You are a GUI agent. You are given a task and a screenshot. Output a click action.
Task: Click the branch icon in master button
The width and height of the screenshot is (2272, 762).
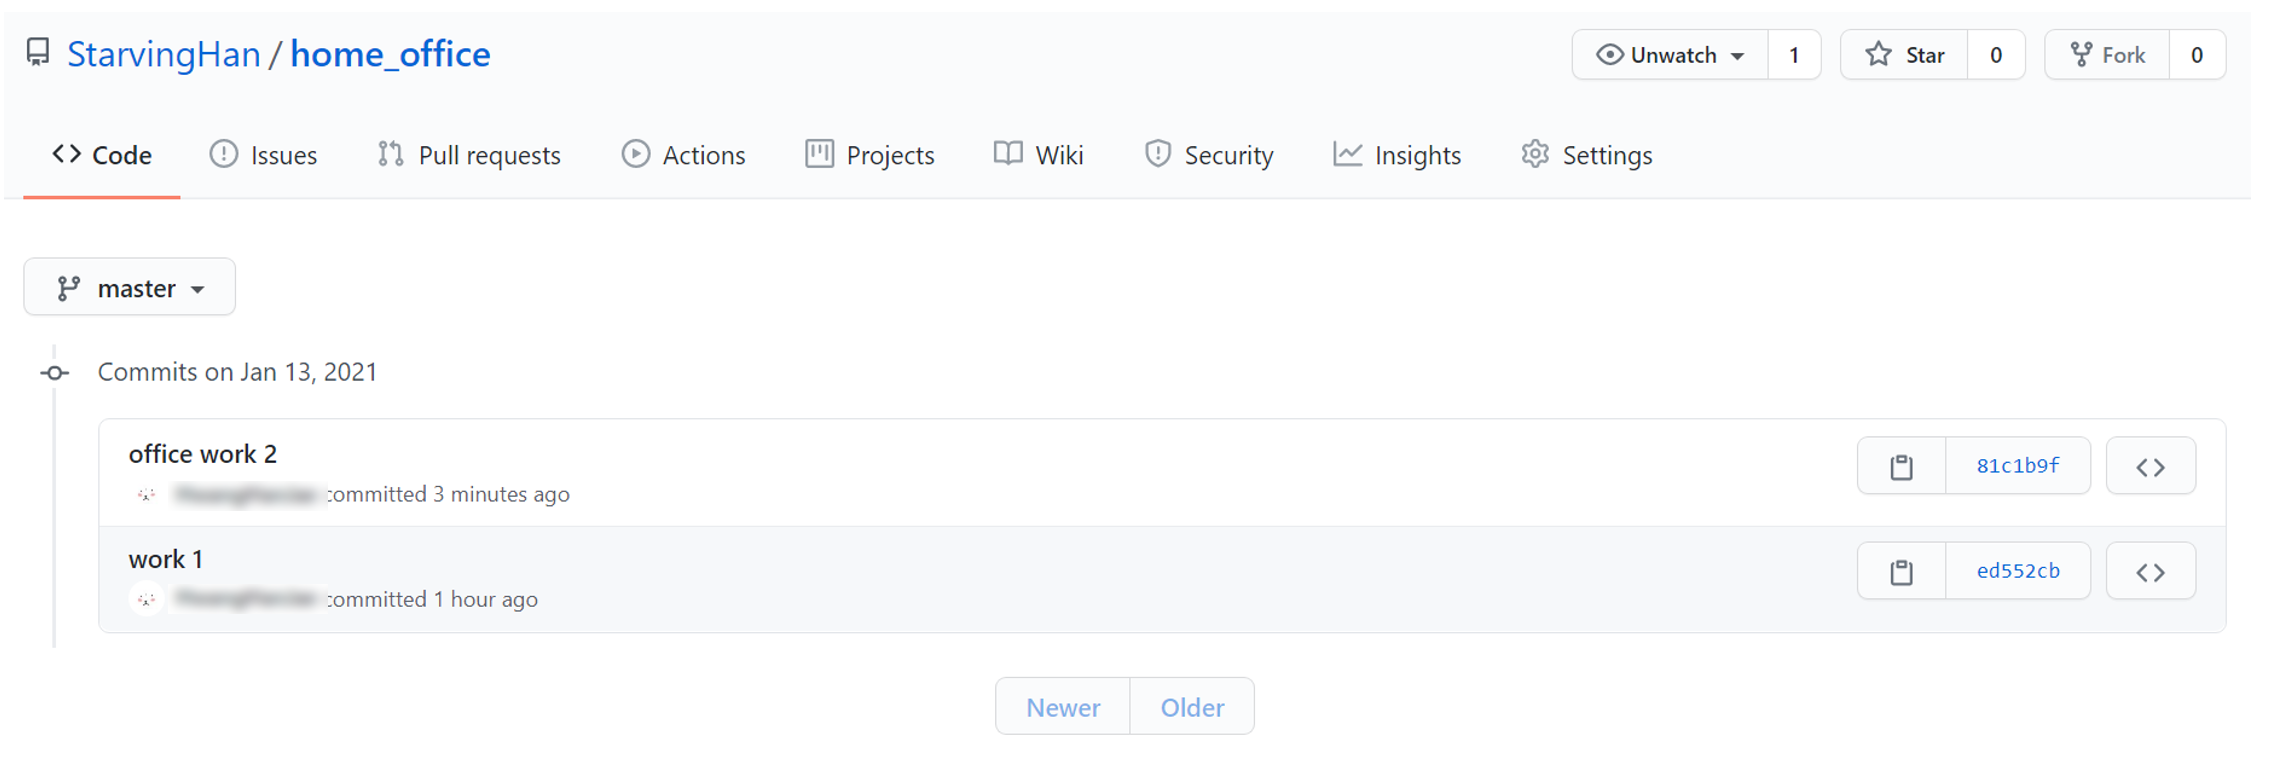point(68,288)
